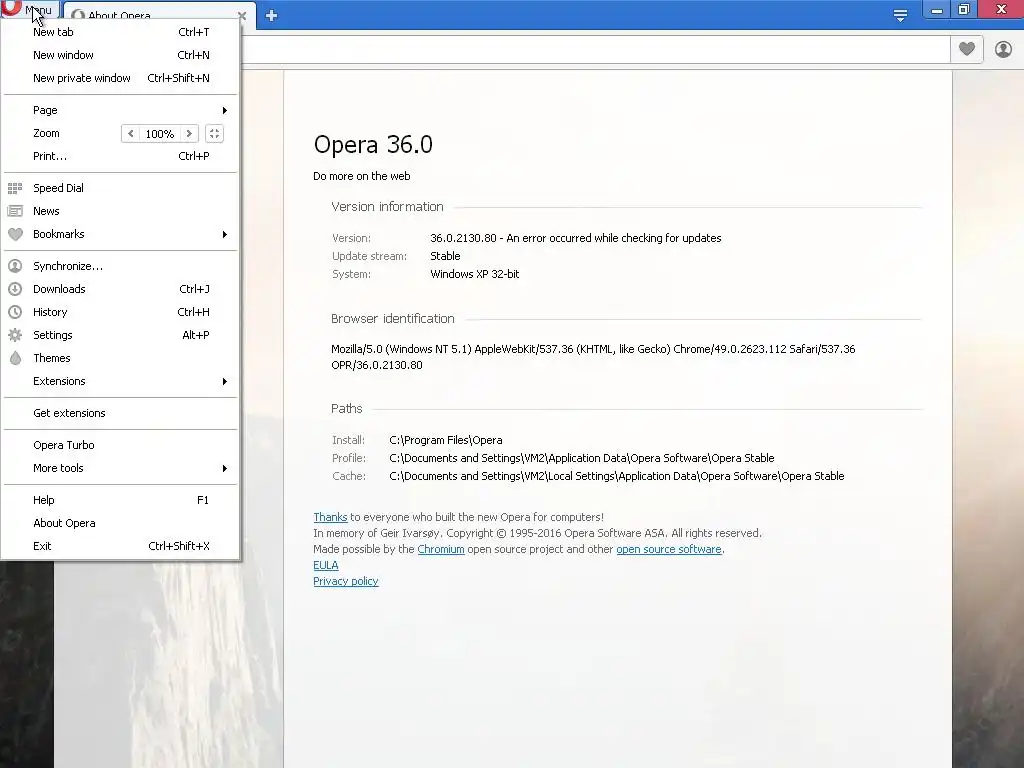Click the Themes droplet icon
1024x768 pixels.
click(x=15, y=358)
